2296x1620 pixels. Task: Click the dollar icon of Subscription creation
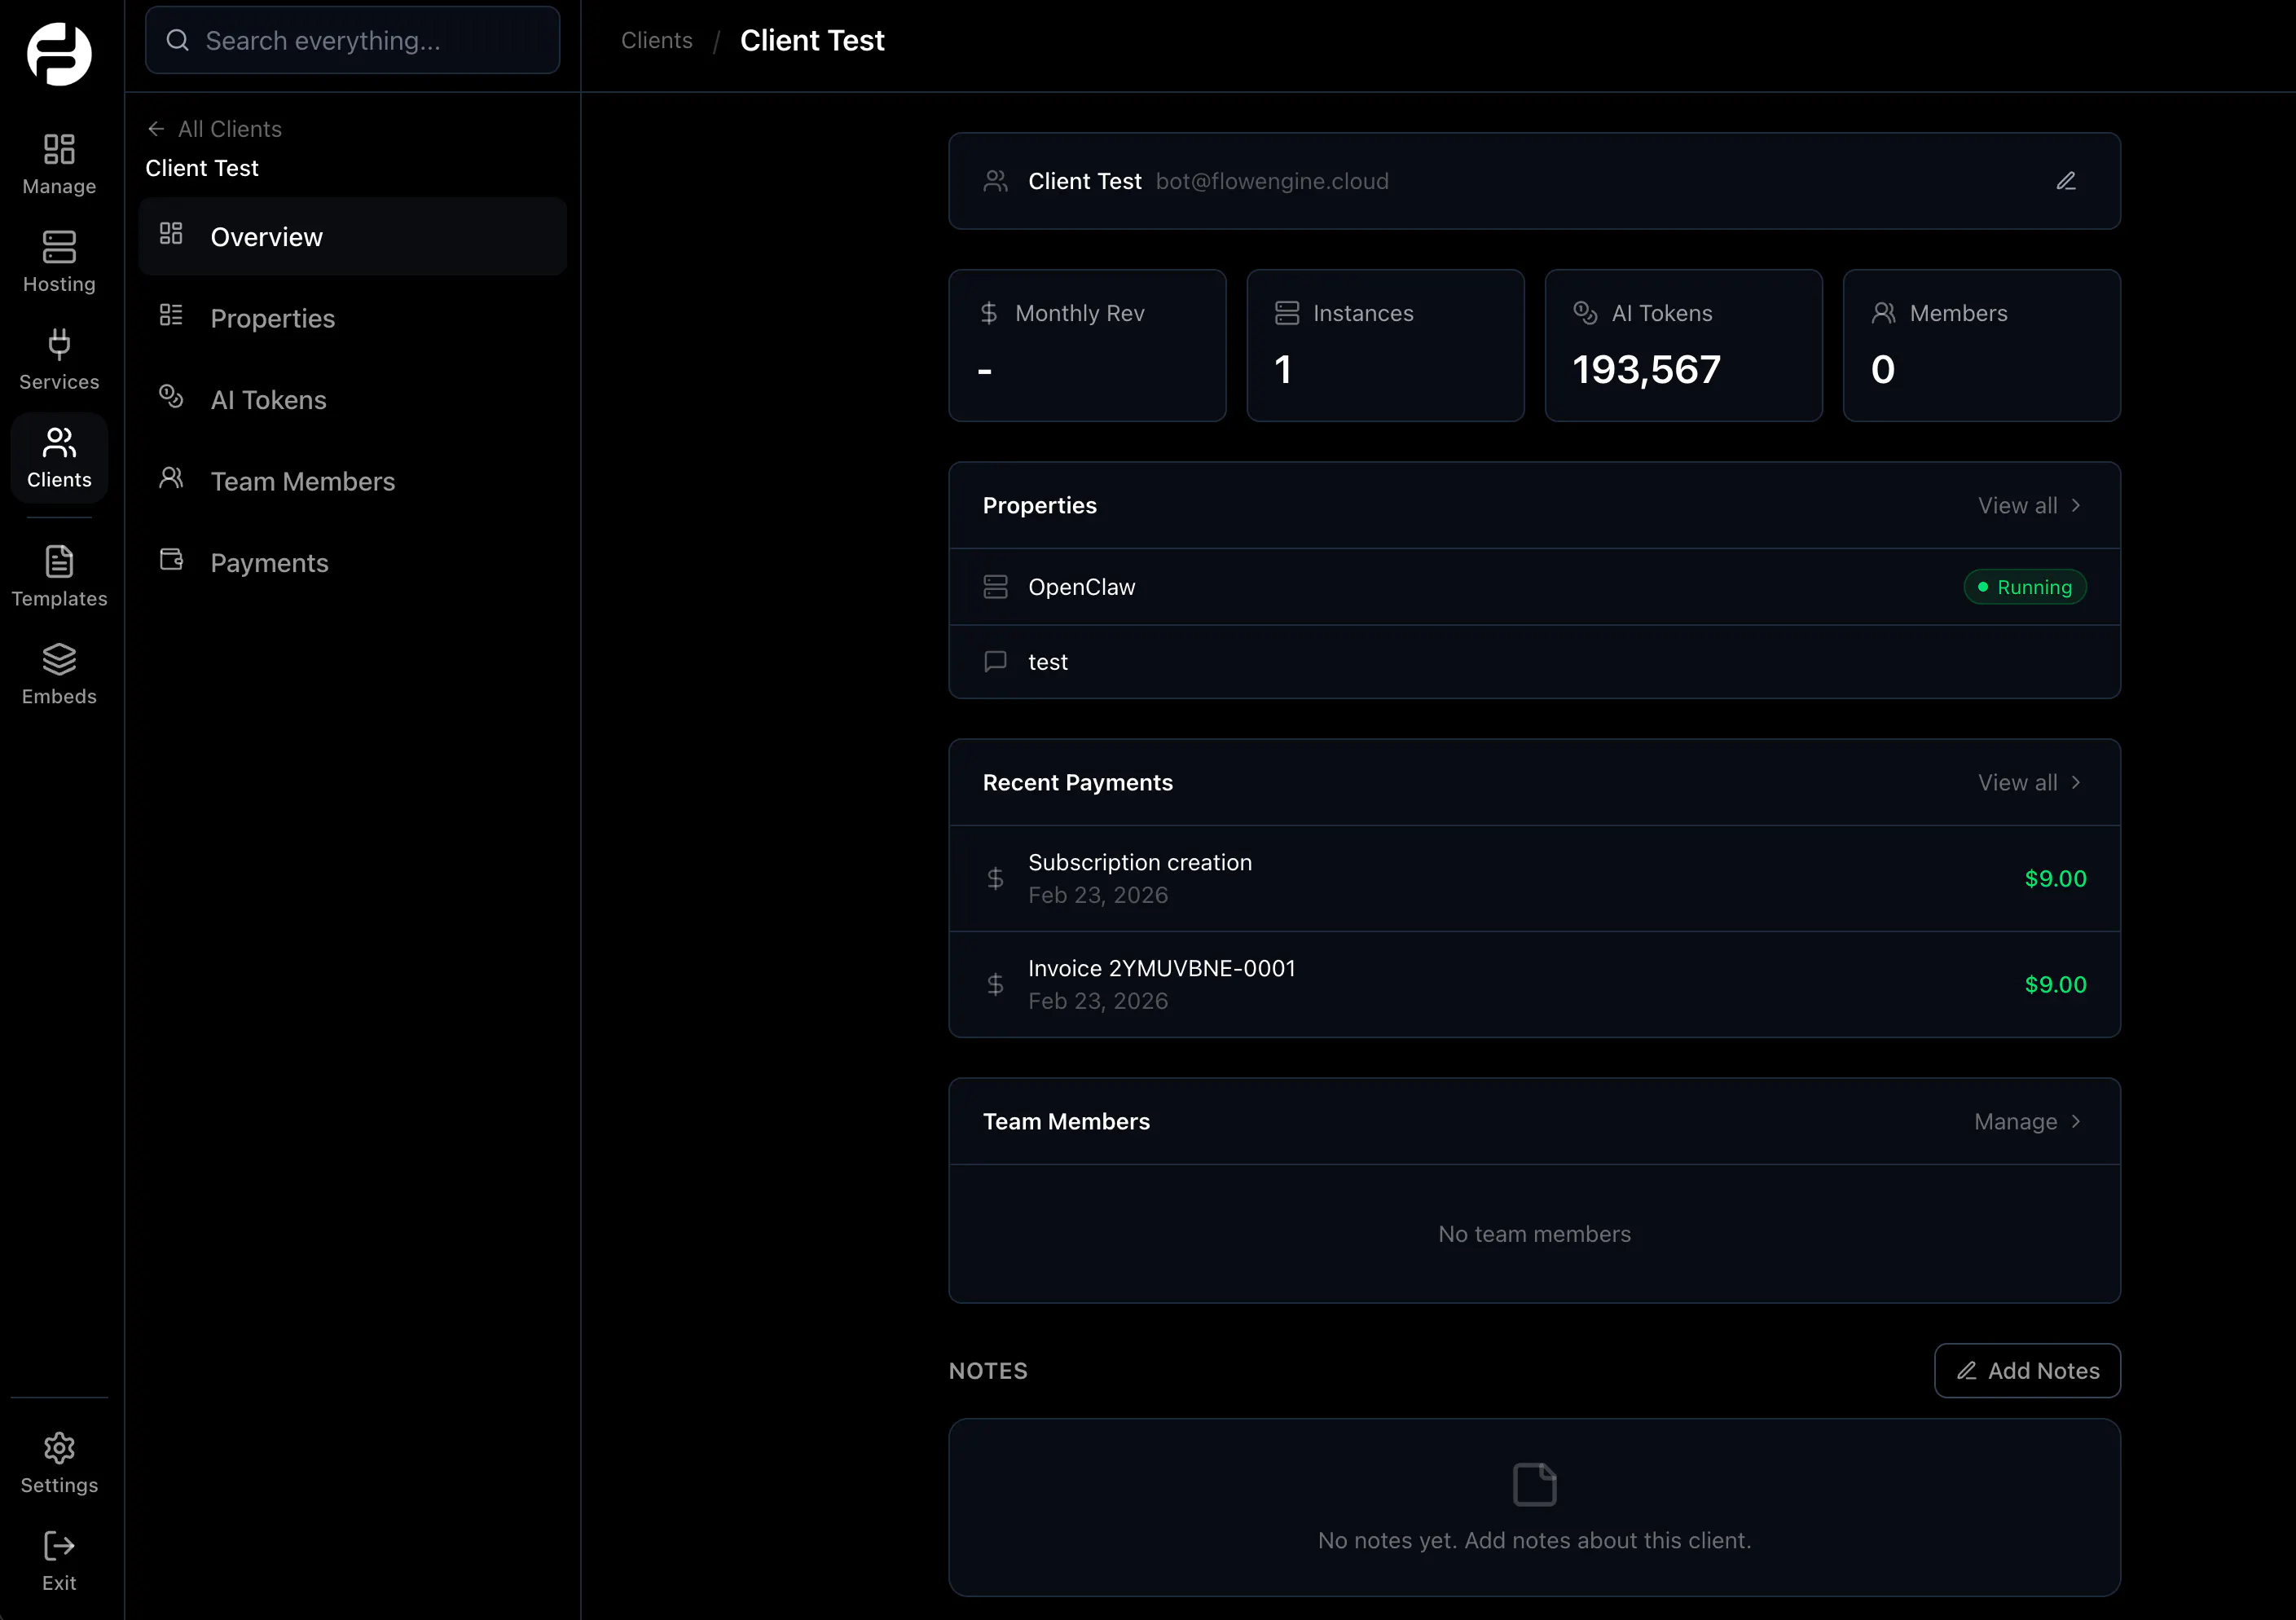click(995, 878)
